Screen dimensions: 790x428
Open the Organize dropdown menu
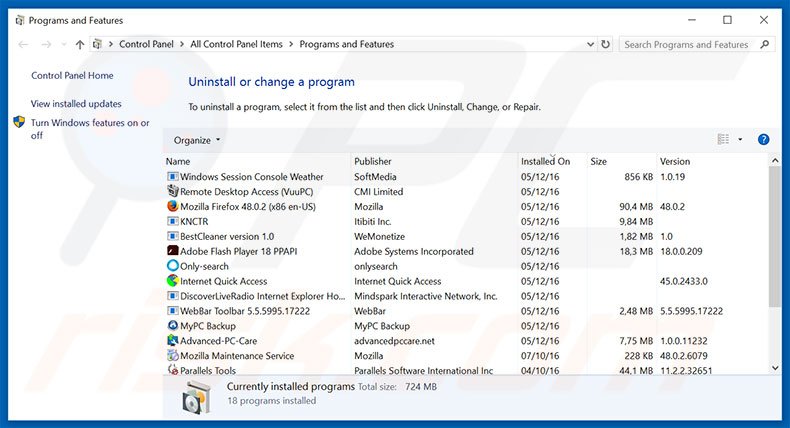pos(196,140)
